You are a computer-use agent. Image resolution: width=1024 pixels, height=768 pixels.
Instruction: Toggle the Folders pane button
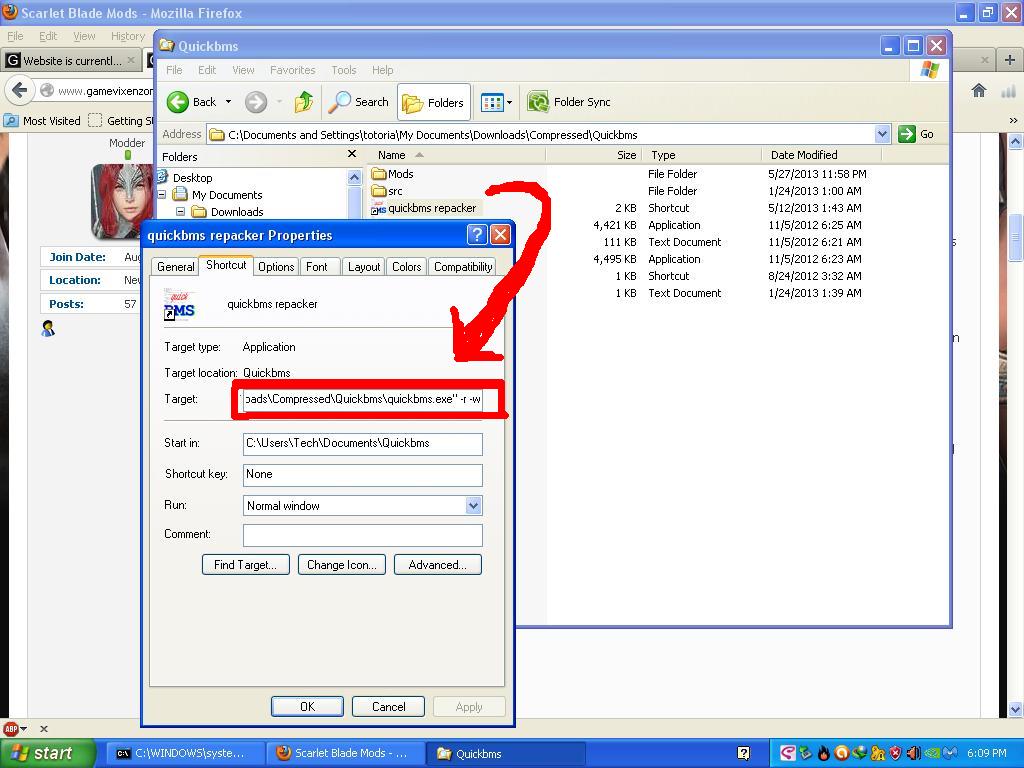click(434, 102)
